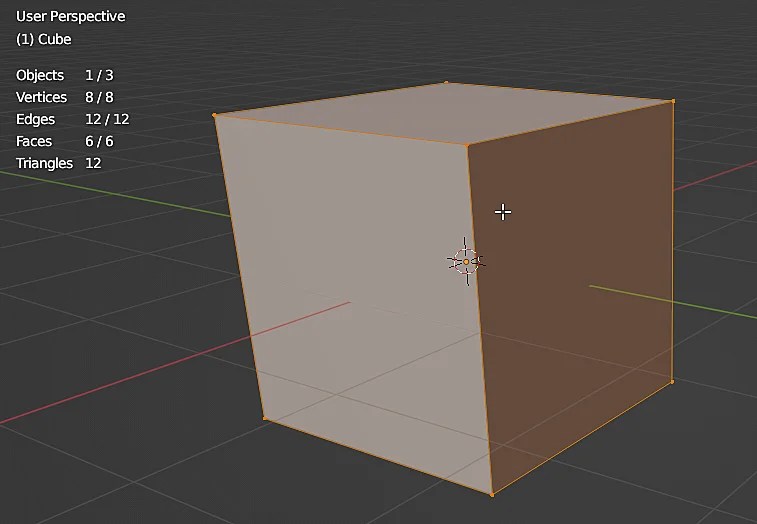Click the "Objects" statistics label
This screenshot has width=757, height=524.
[40, 75]
